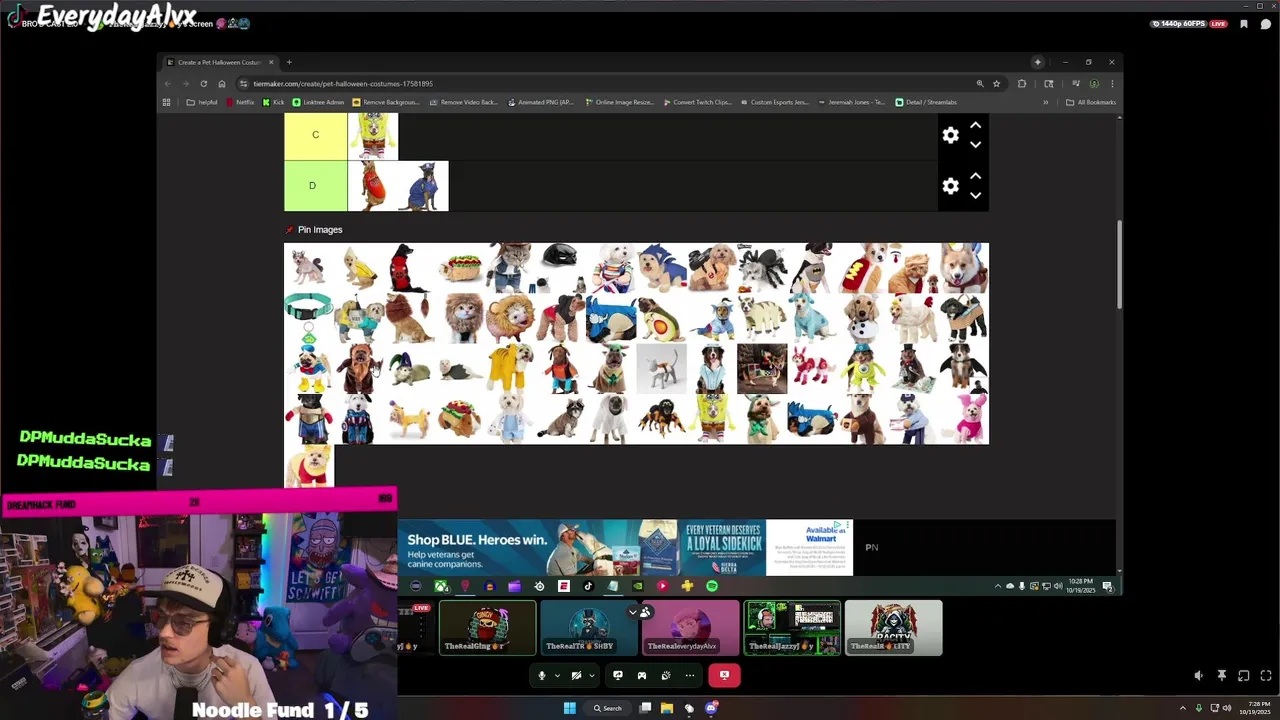The width and height of the screenshot is (1280, 720).
Task: Move tier C row up
Action: pos(975,126)
